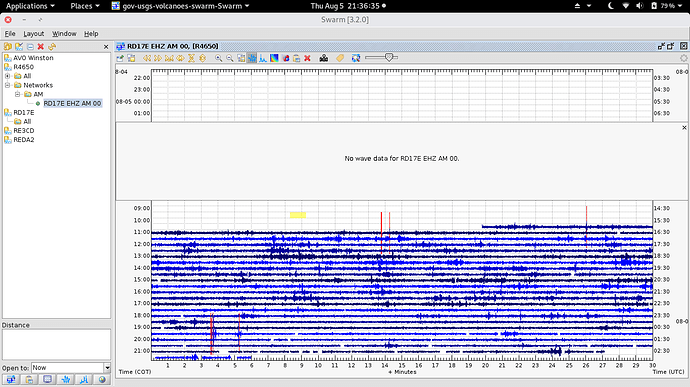The height and width of the screenshot is (387, 690).
Task: Click the helicorder settings icon
Action: coord(120,58)
